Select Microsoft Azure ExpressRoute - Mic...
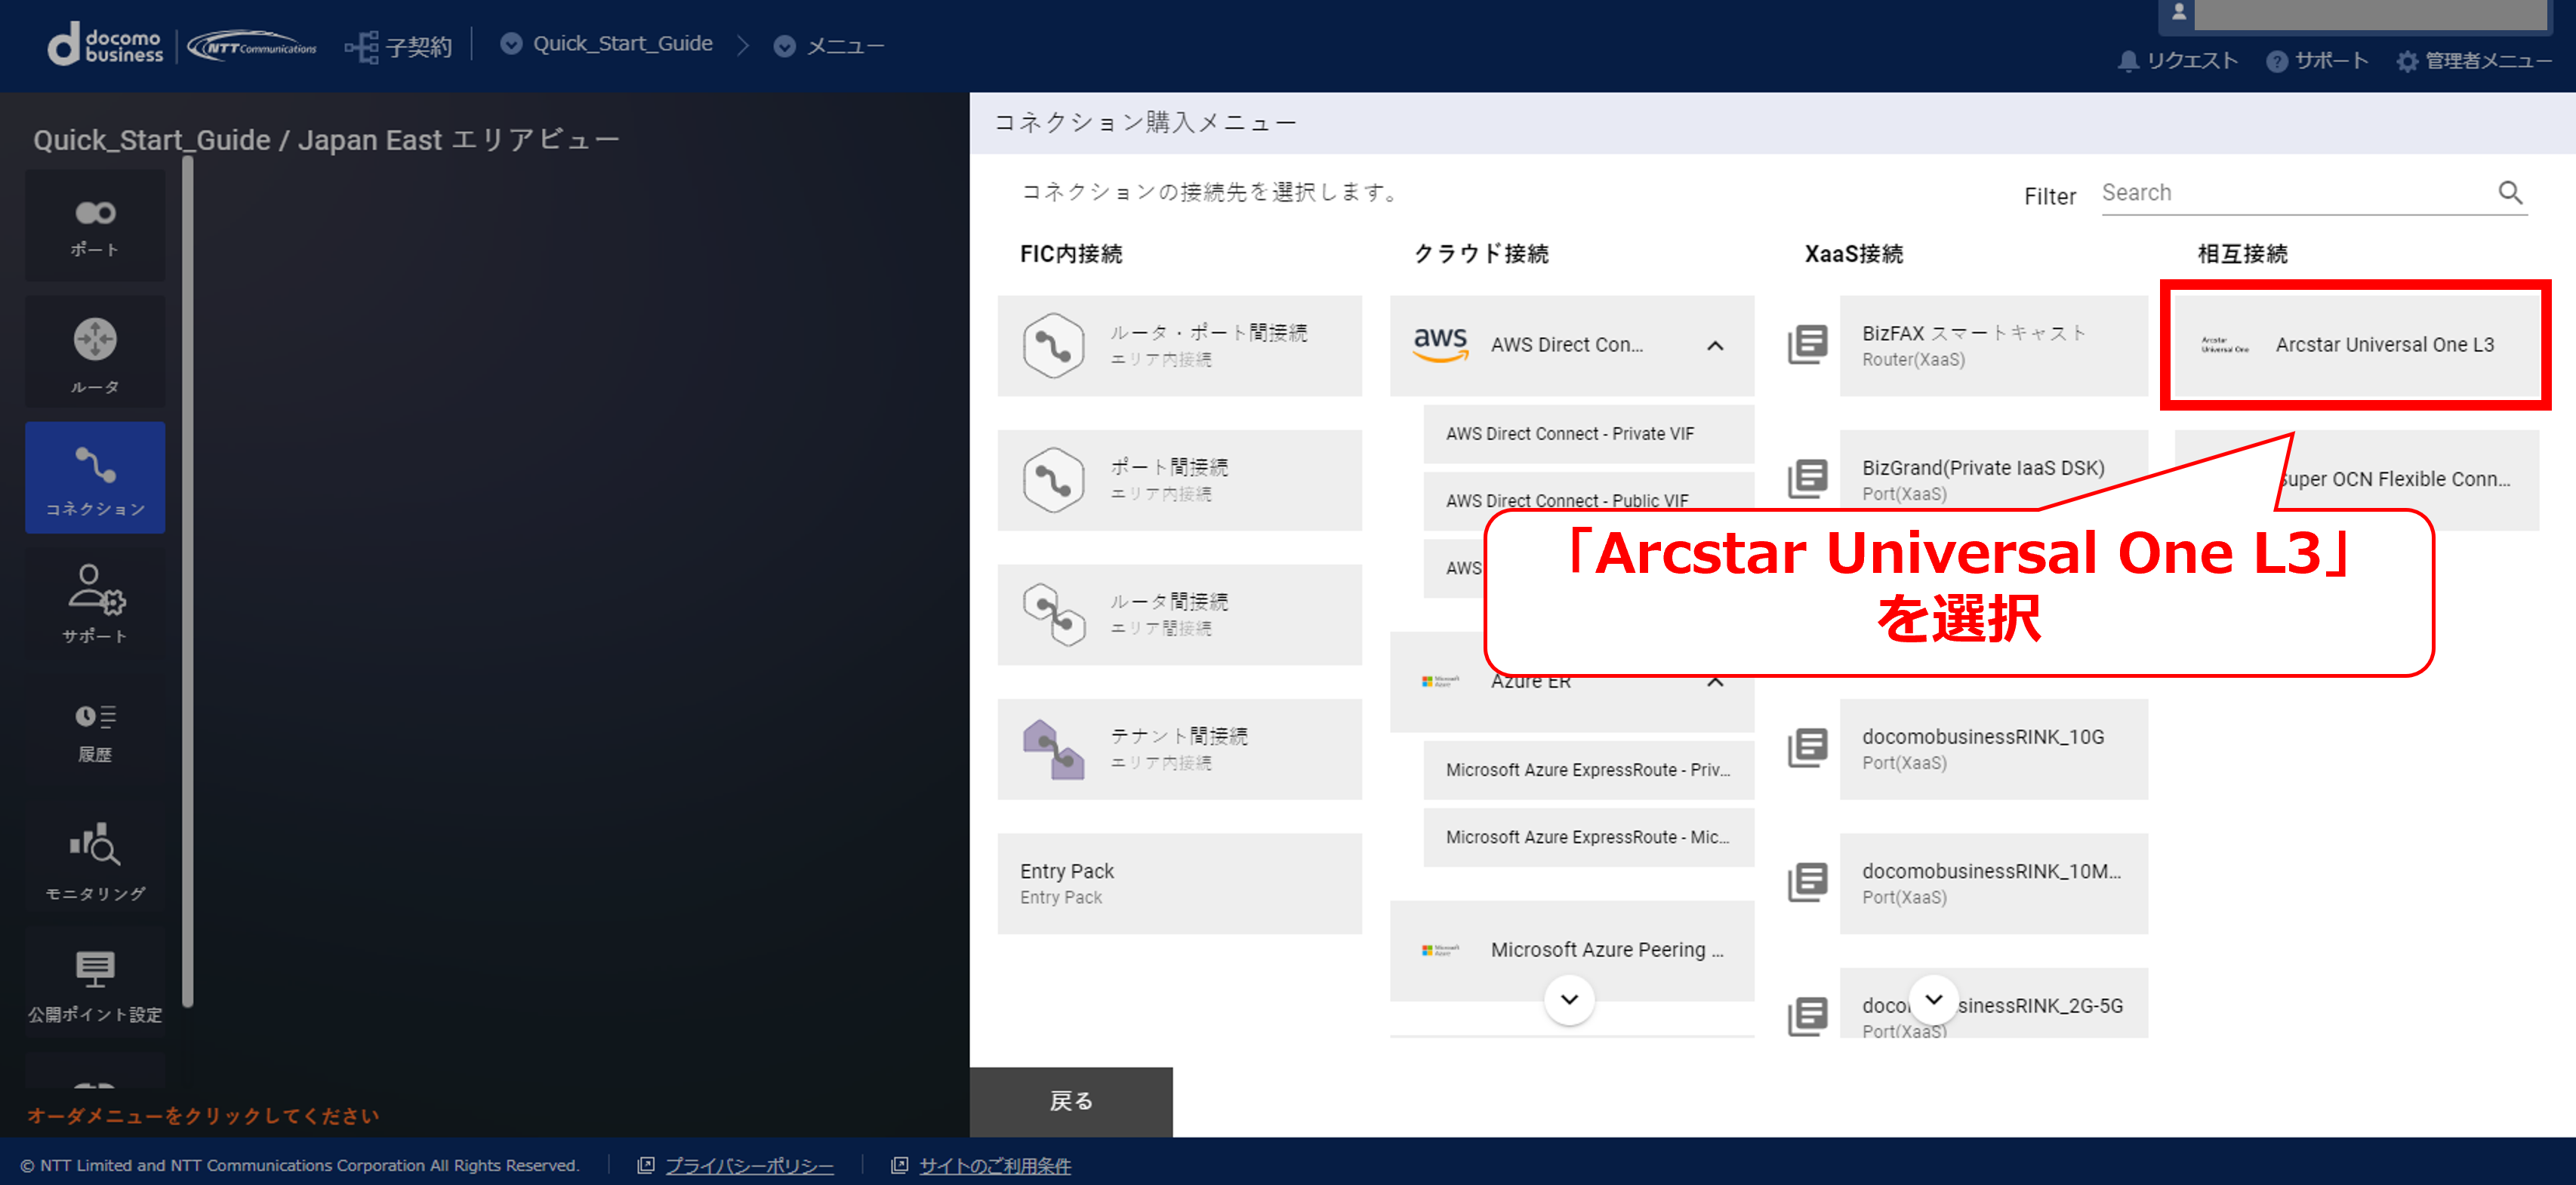The width and height of the screenshot is (2576, 1185). (1588, 837)
